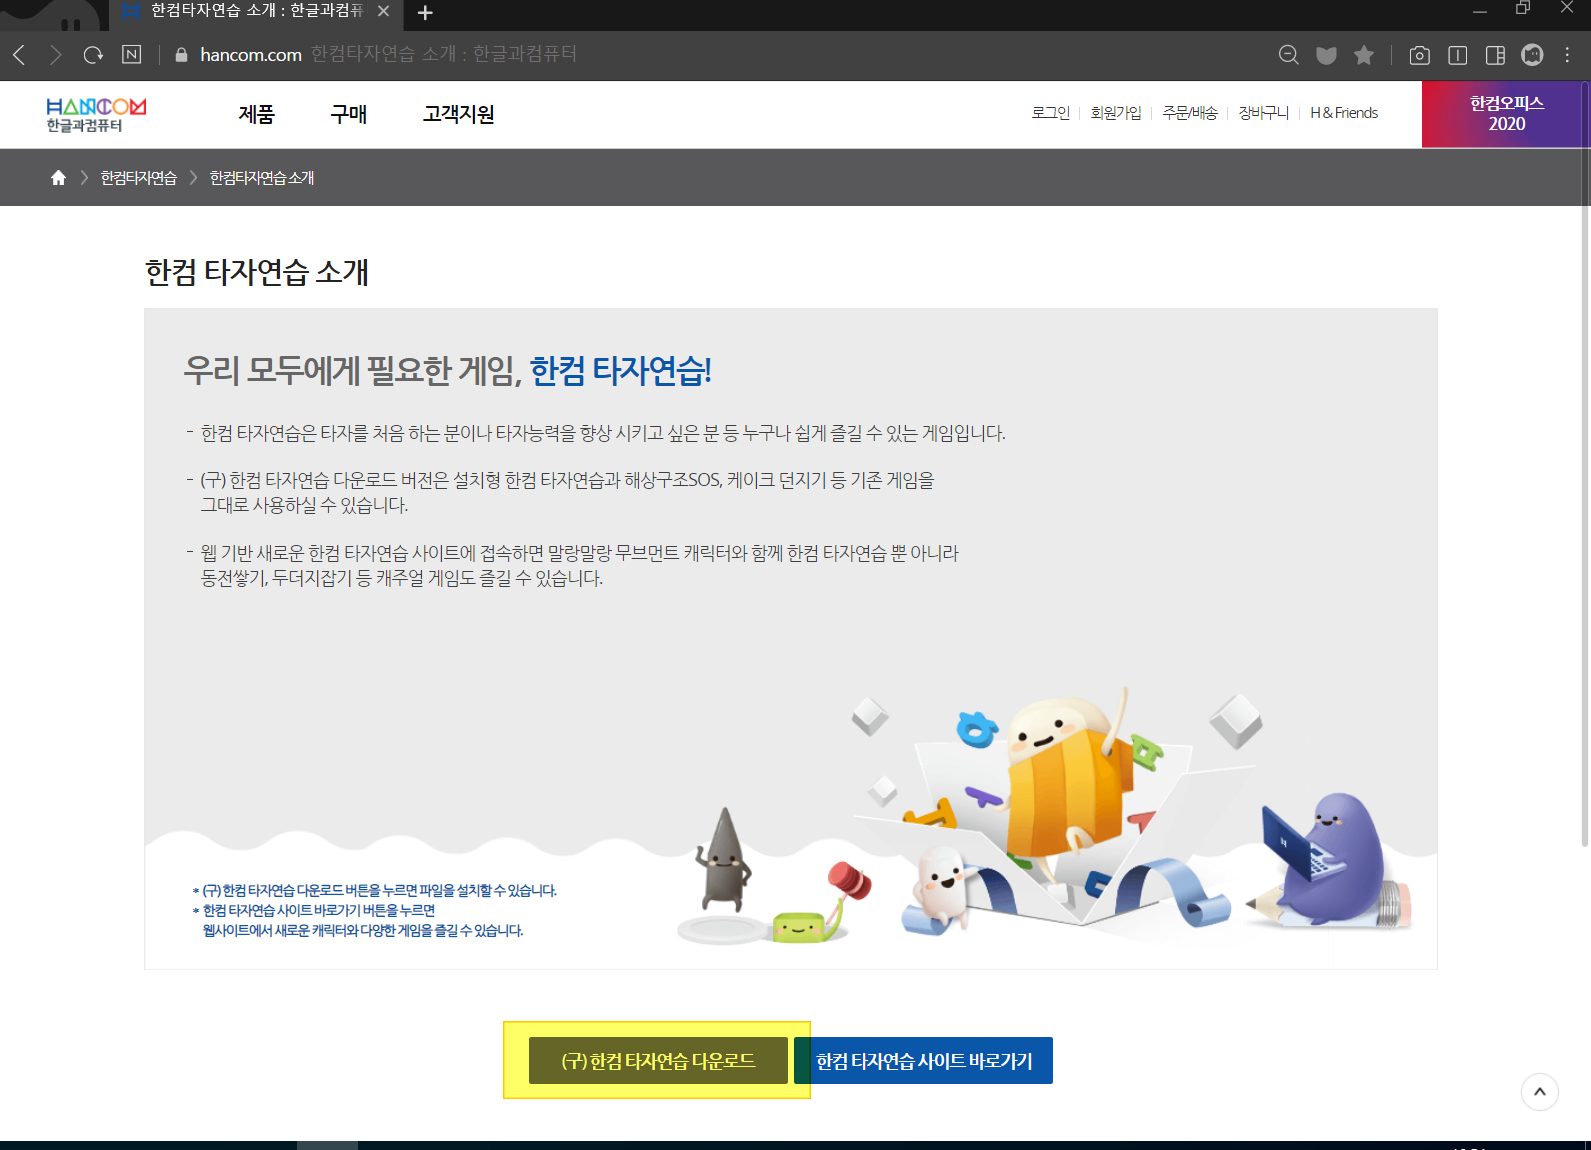Open the browser three-dot menu

1567,55
